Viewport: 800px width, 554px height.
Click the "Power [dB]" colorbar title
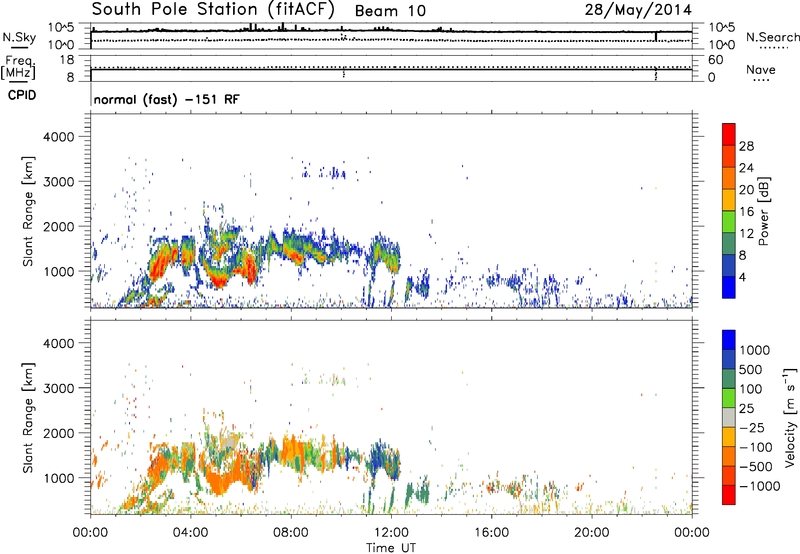click(763, 211)
